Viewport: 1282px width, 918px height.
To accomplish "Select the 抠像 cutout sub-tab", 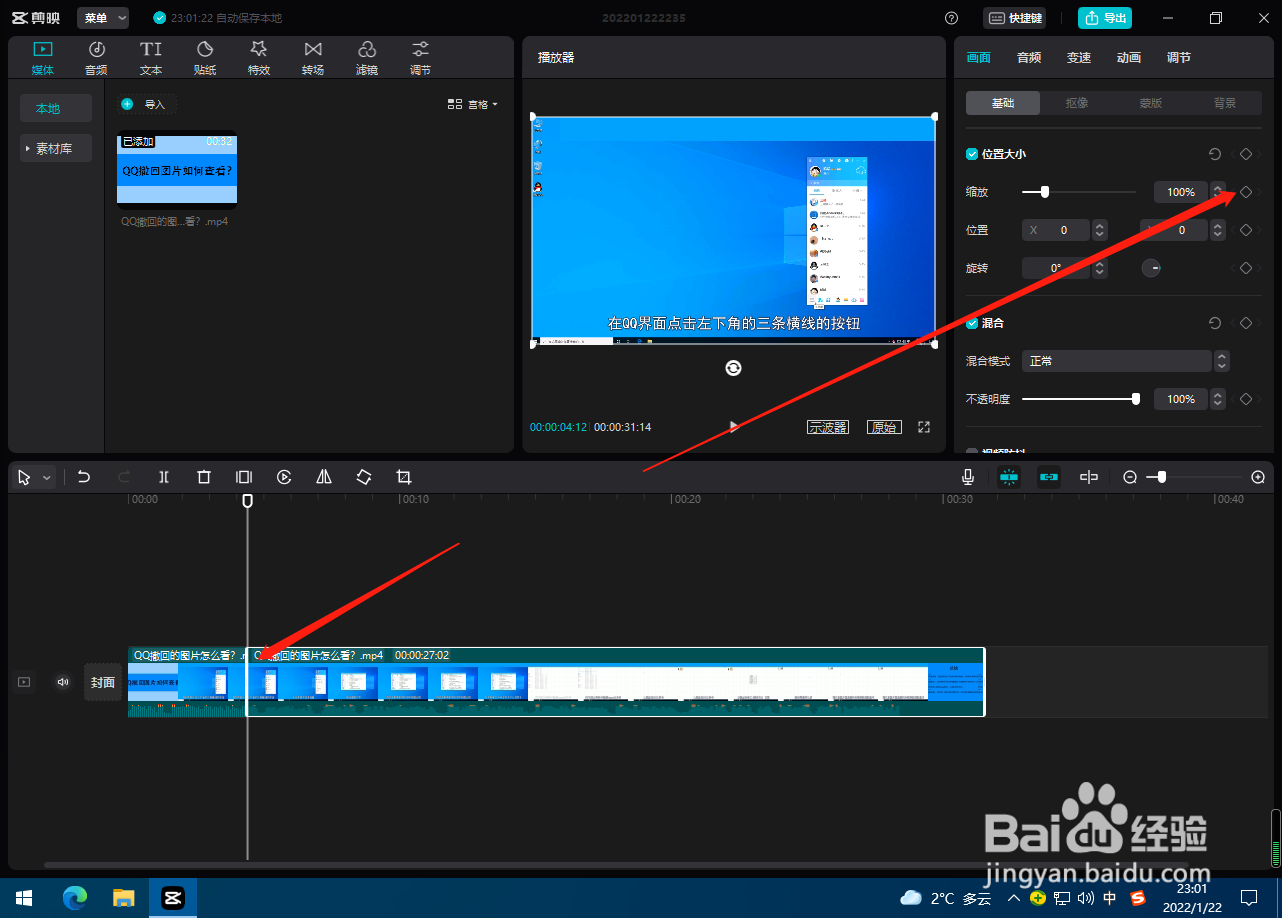I will (x=1077, y=103).
